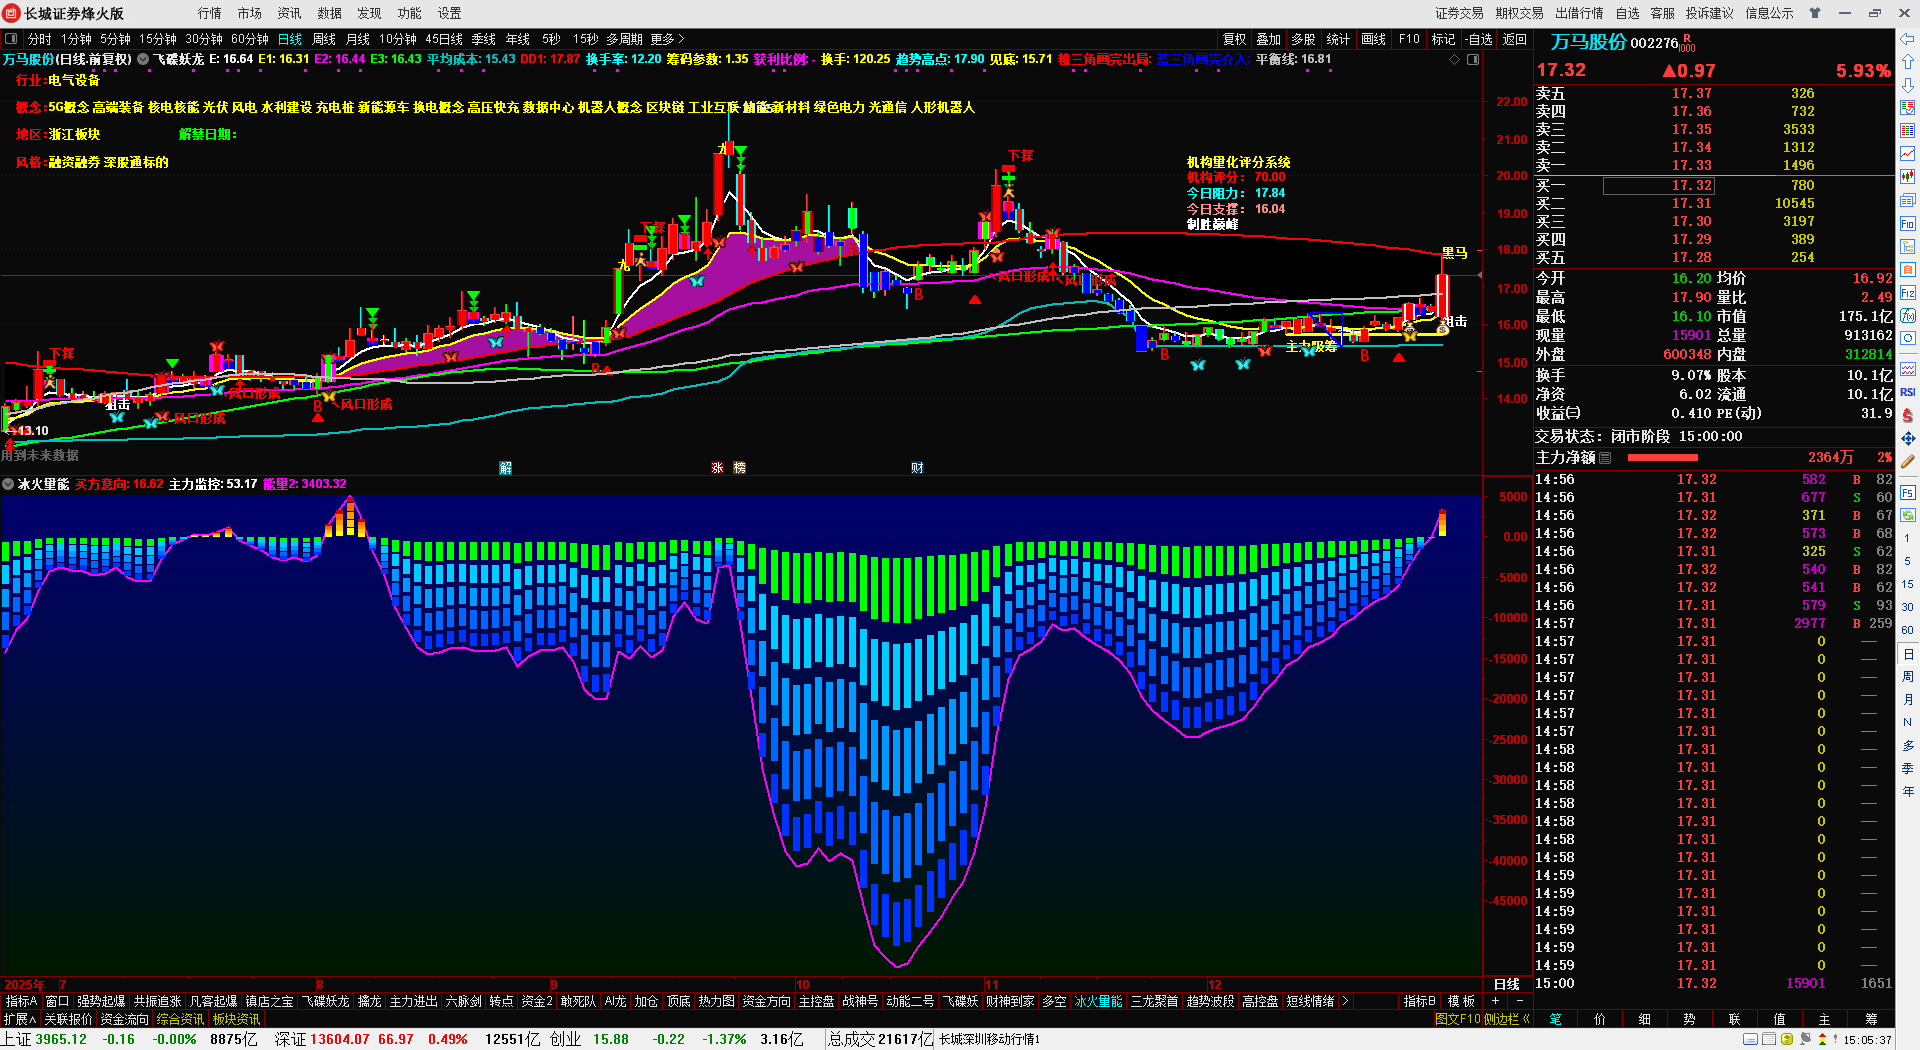Screen dimensions: 1920x1050
Task: Open the 飞碟妖龙 indicator circle dropdown
Action: (x=143, y=59)
